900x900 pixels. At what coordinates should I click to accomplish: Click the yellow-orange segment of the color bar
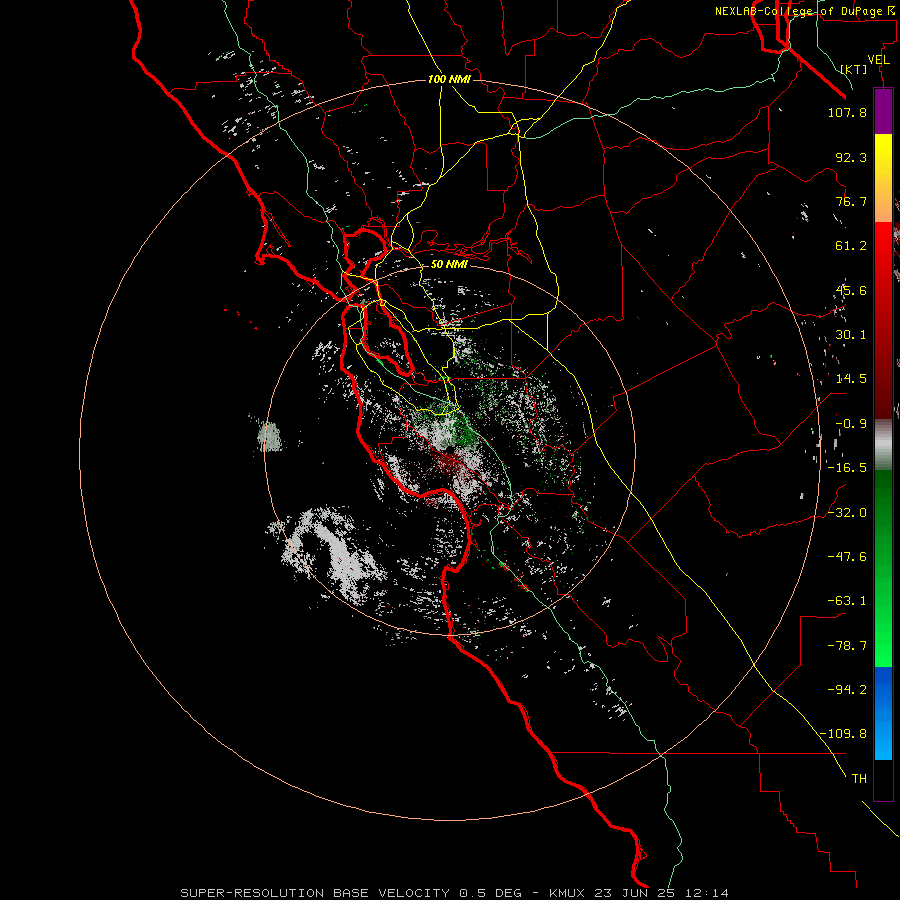coord(883,178)
